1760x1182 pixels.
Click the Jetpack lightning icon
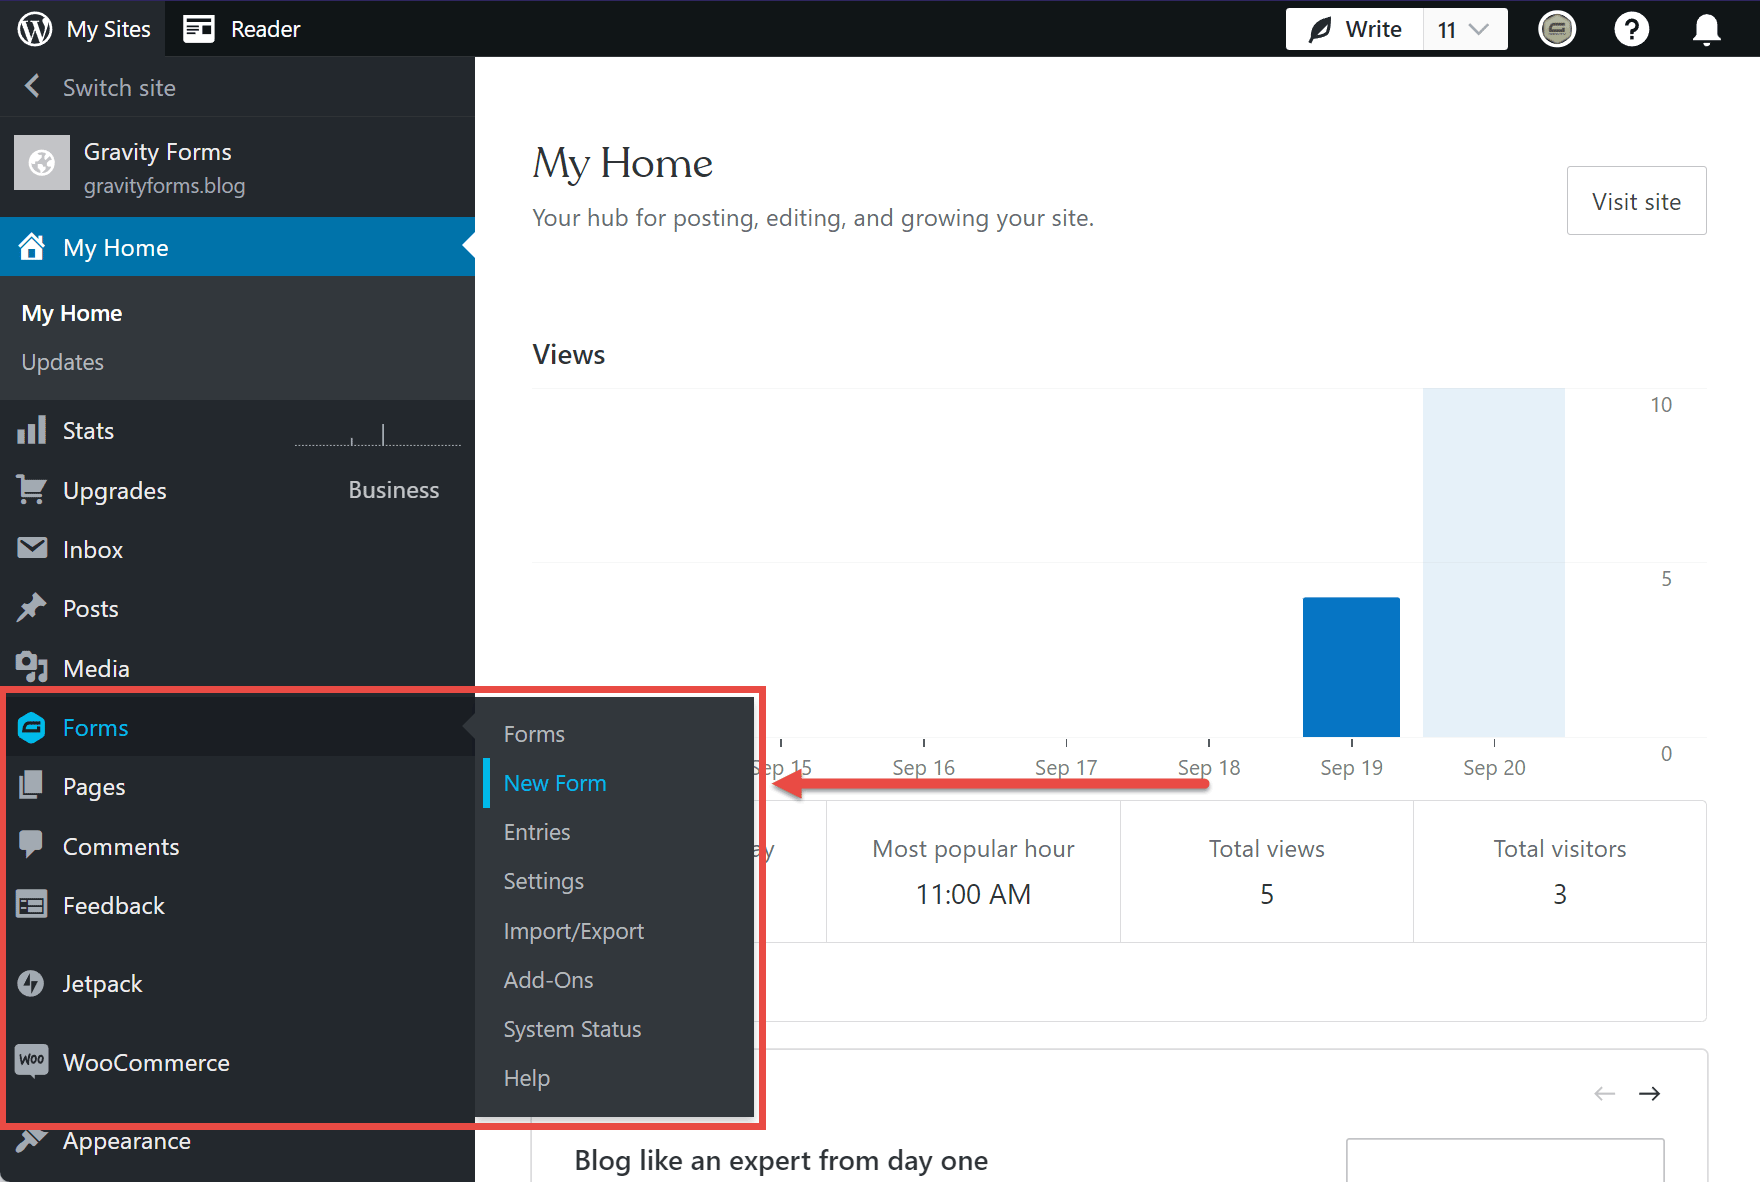click(31, 983)
